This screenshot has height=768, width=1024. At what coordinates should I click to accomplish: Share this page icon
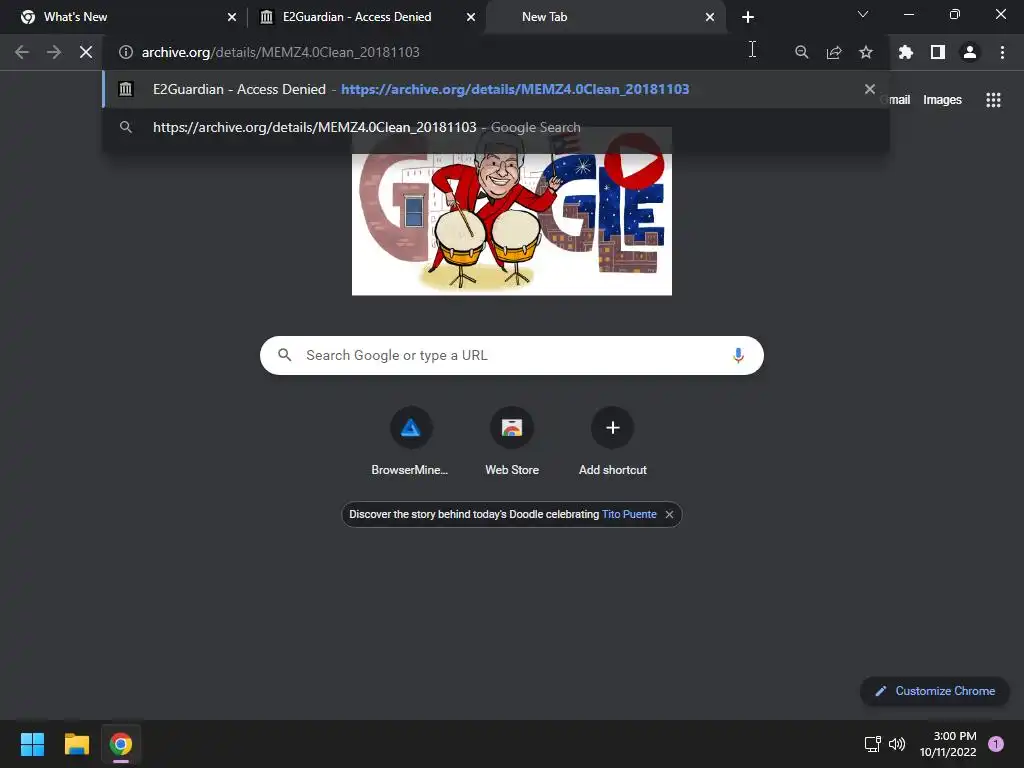click(834, 52)
